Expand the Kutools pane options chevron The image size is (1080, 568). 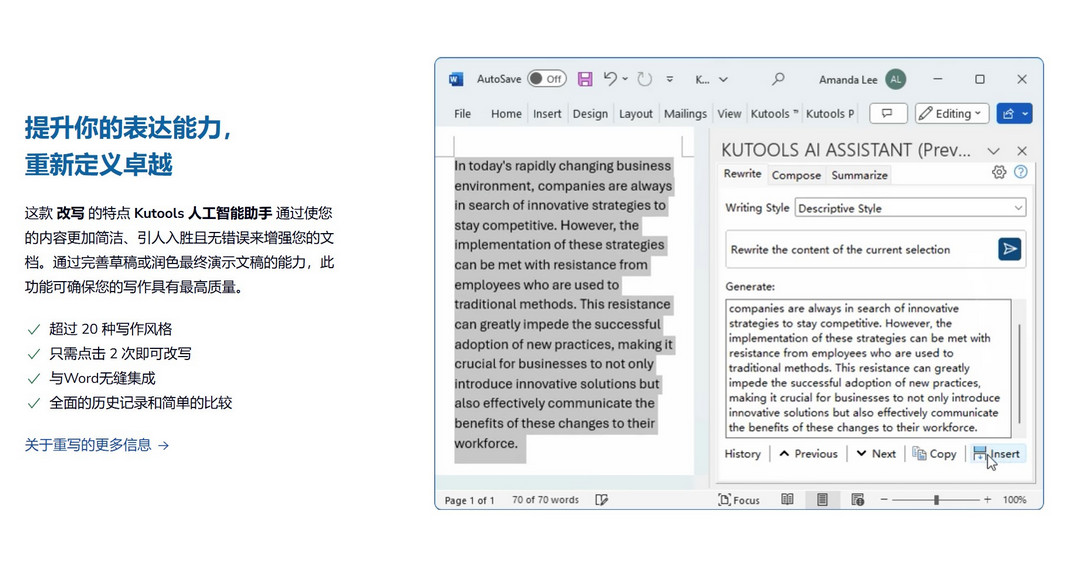click(994, 150)
